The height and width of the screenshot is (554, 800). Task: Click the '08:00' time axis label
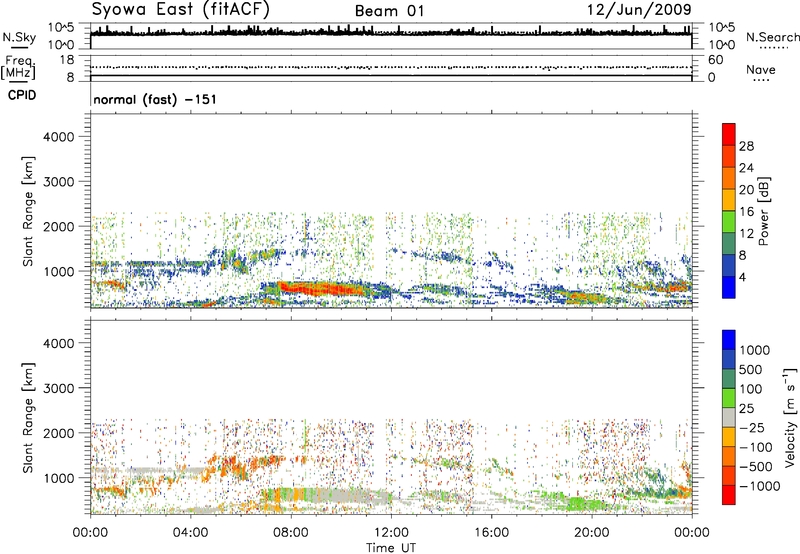click(290, 533)
